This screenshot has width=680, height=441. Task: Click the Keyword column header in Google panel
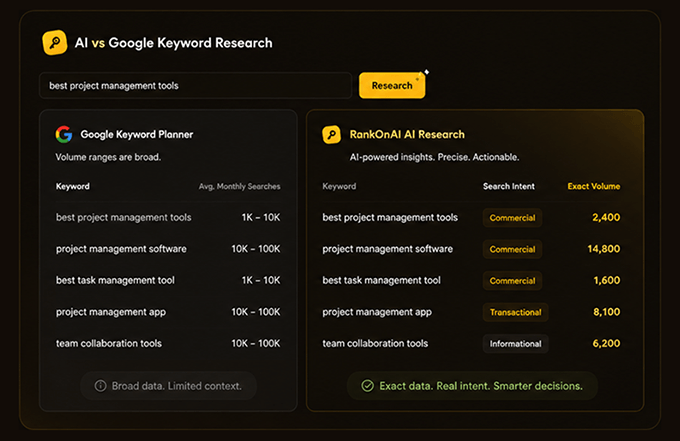coord(73,186)
